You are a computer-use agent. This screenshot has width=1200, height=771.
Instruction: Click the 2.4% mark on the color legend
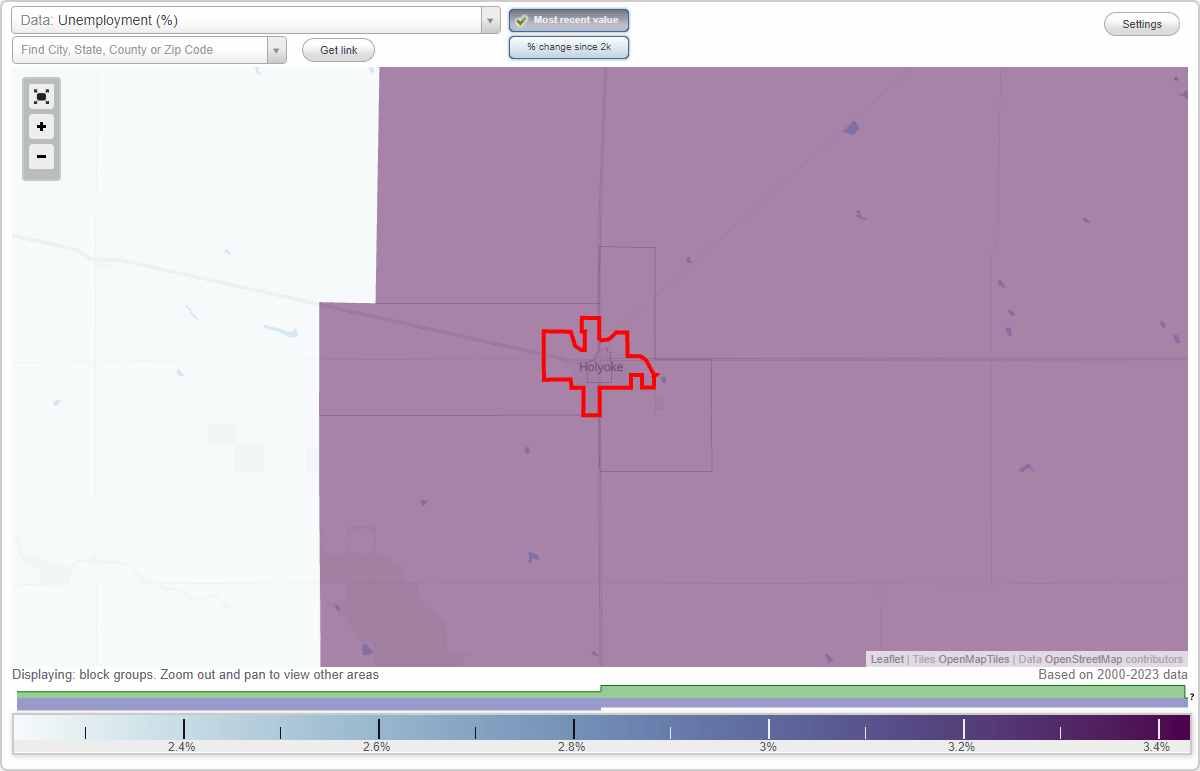point(182,747)
